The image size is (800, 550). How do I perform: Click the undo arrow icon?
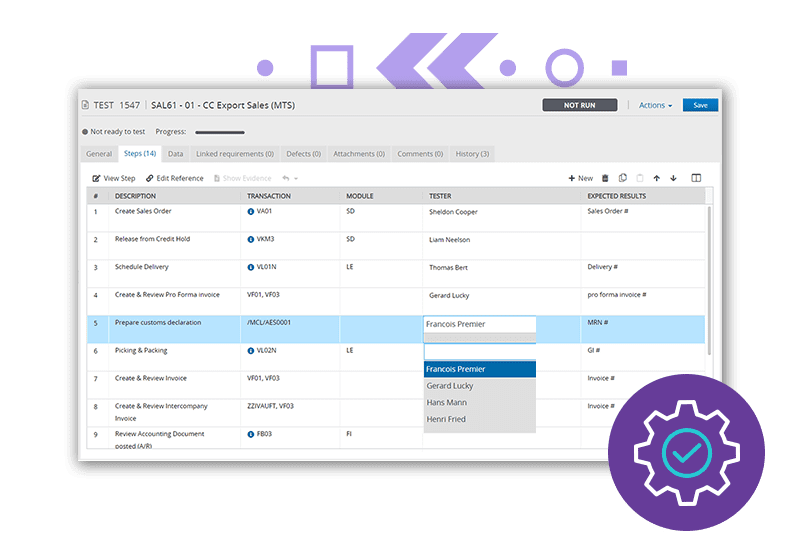(x=286, y=178)
